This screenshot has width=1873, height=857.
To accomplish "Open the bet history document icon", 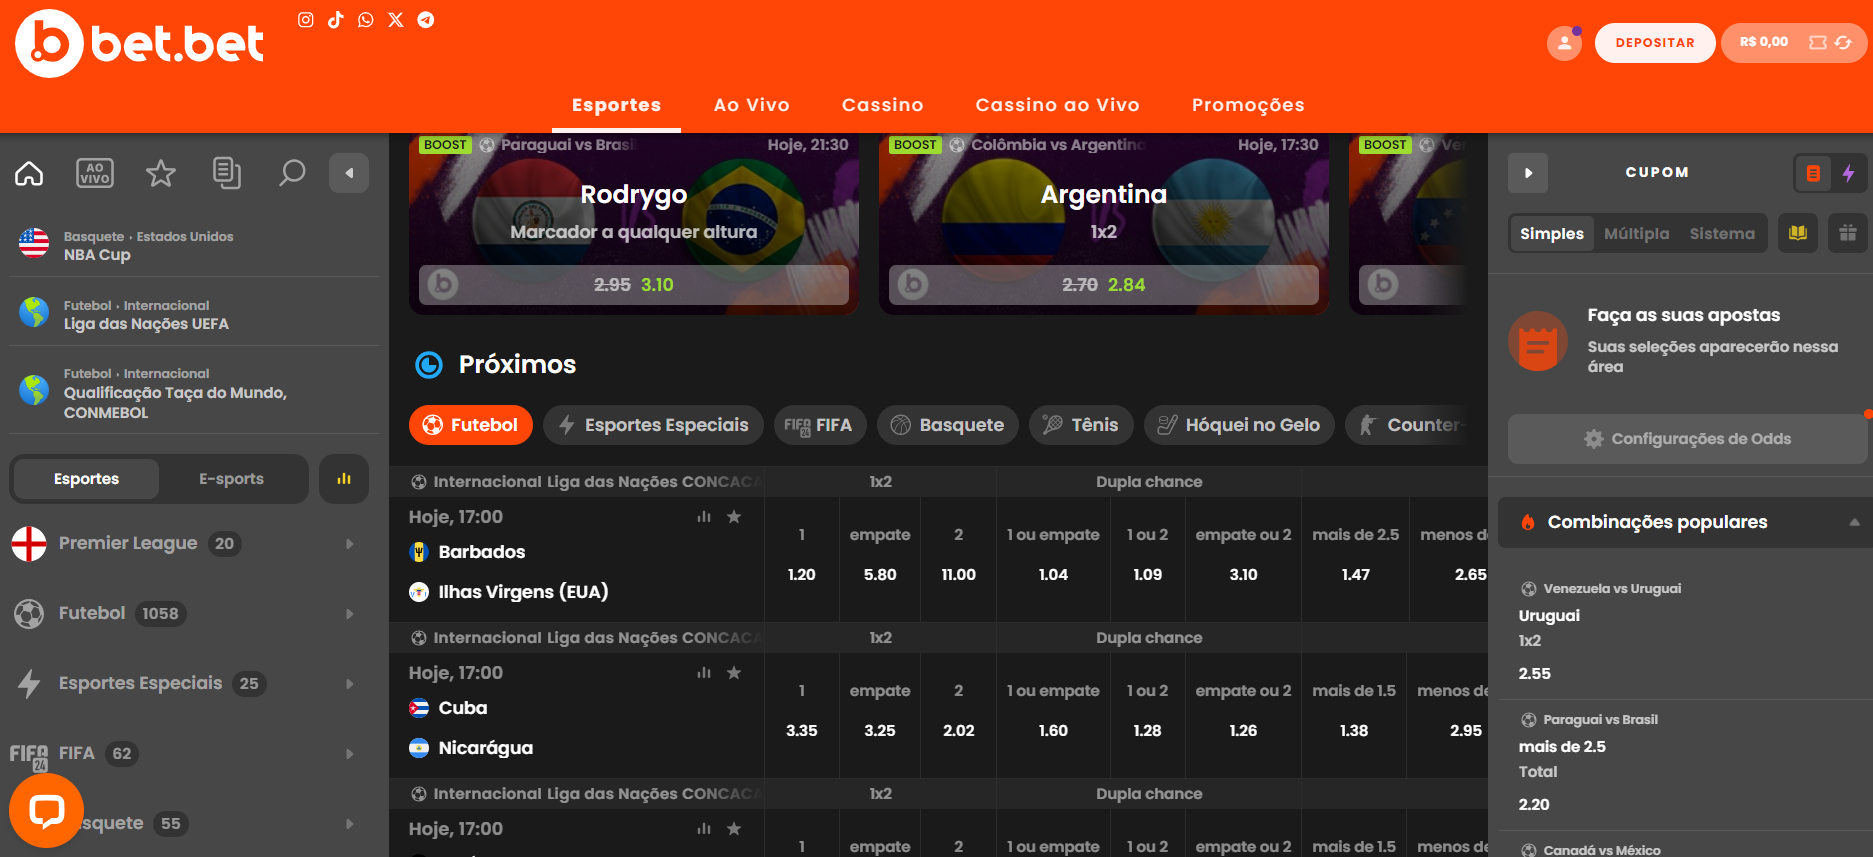I will click(x=227, y=173).
